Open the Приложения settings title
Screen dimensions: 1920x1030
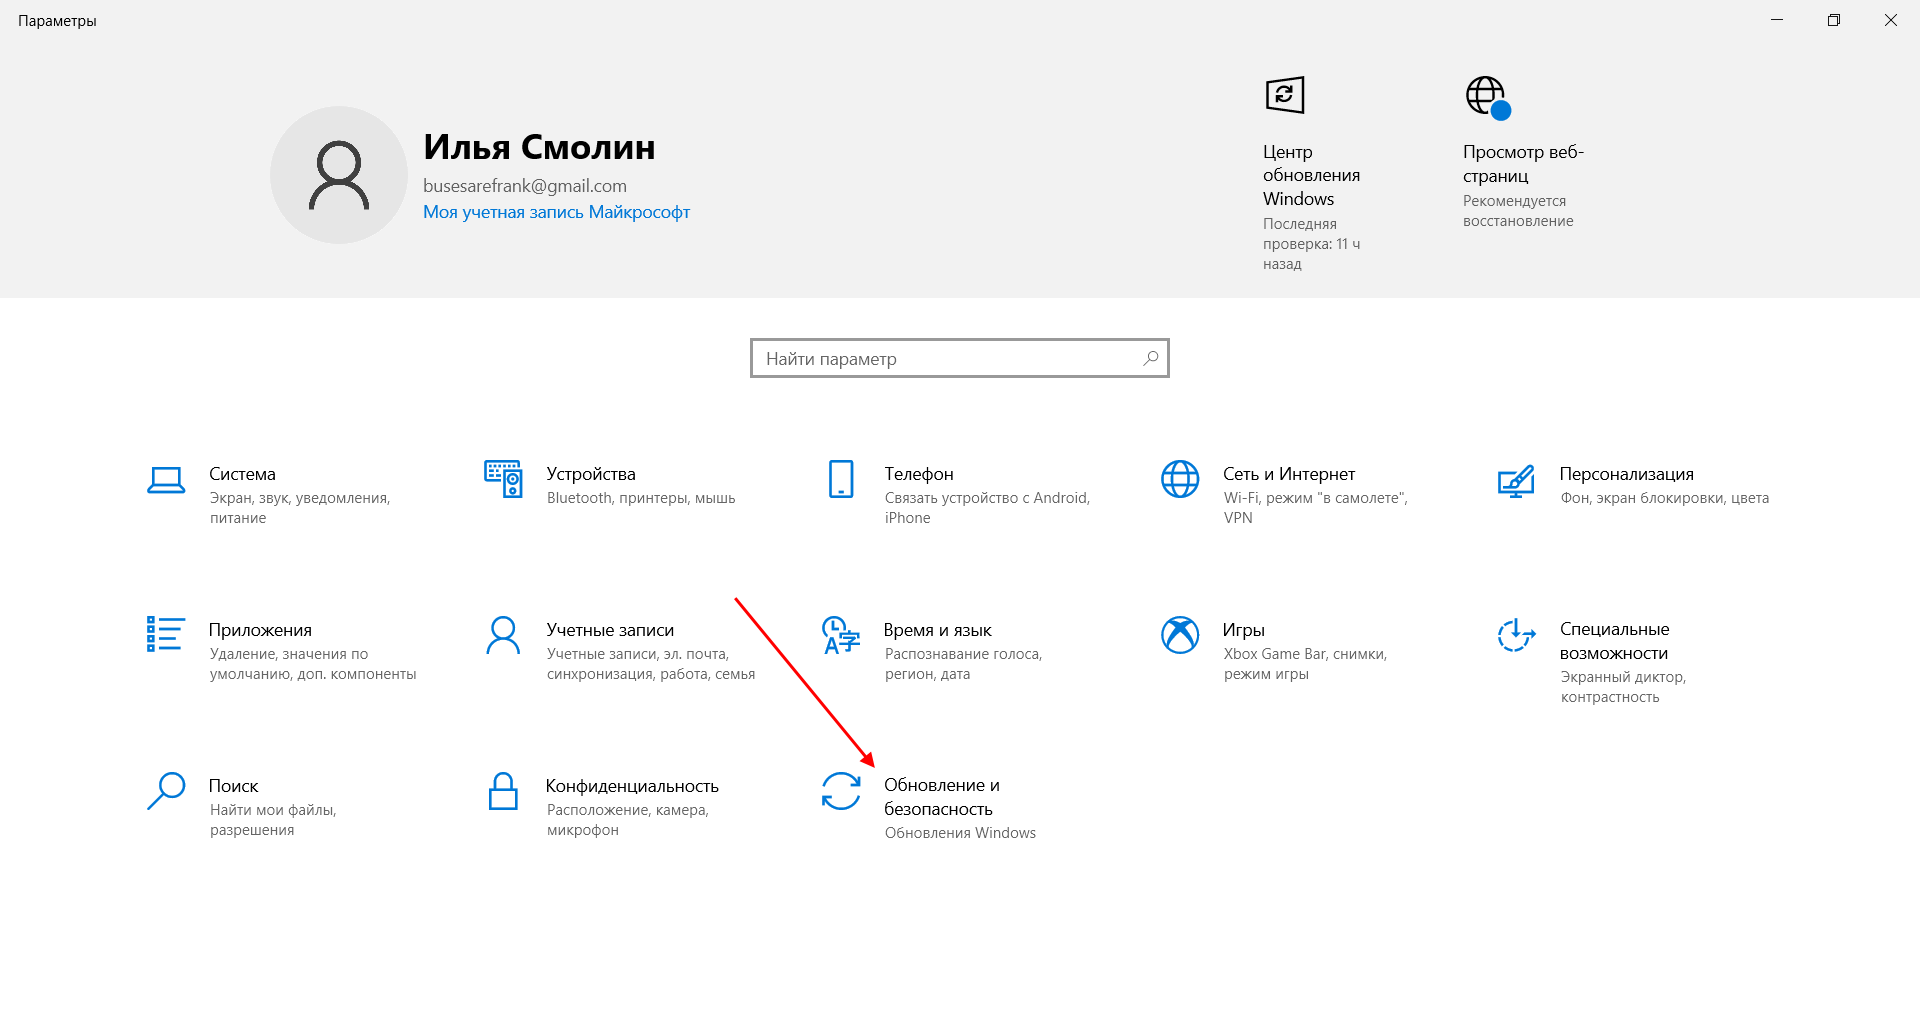click(260, 630)
